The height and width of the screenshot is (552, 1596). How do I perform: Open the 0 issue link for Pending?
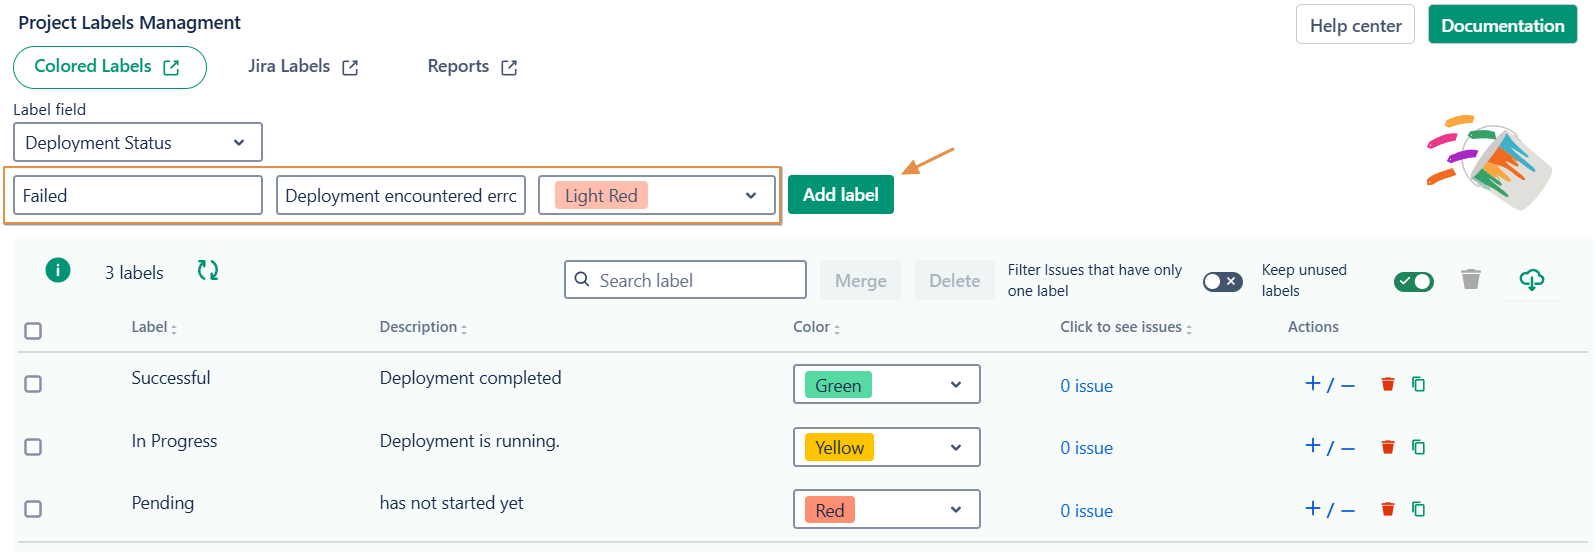(x=1086, y=511)
